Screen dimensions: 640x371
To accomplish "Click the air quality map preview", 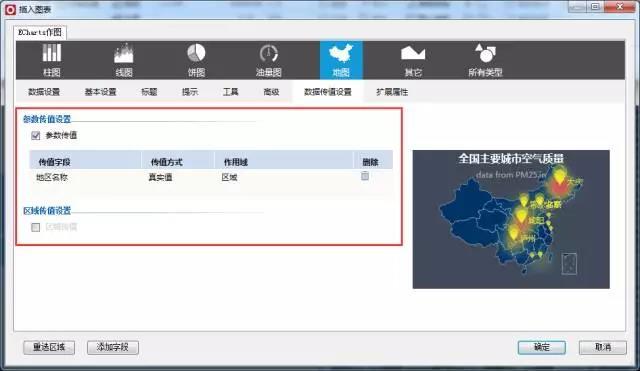I will (511, 219).
